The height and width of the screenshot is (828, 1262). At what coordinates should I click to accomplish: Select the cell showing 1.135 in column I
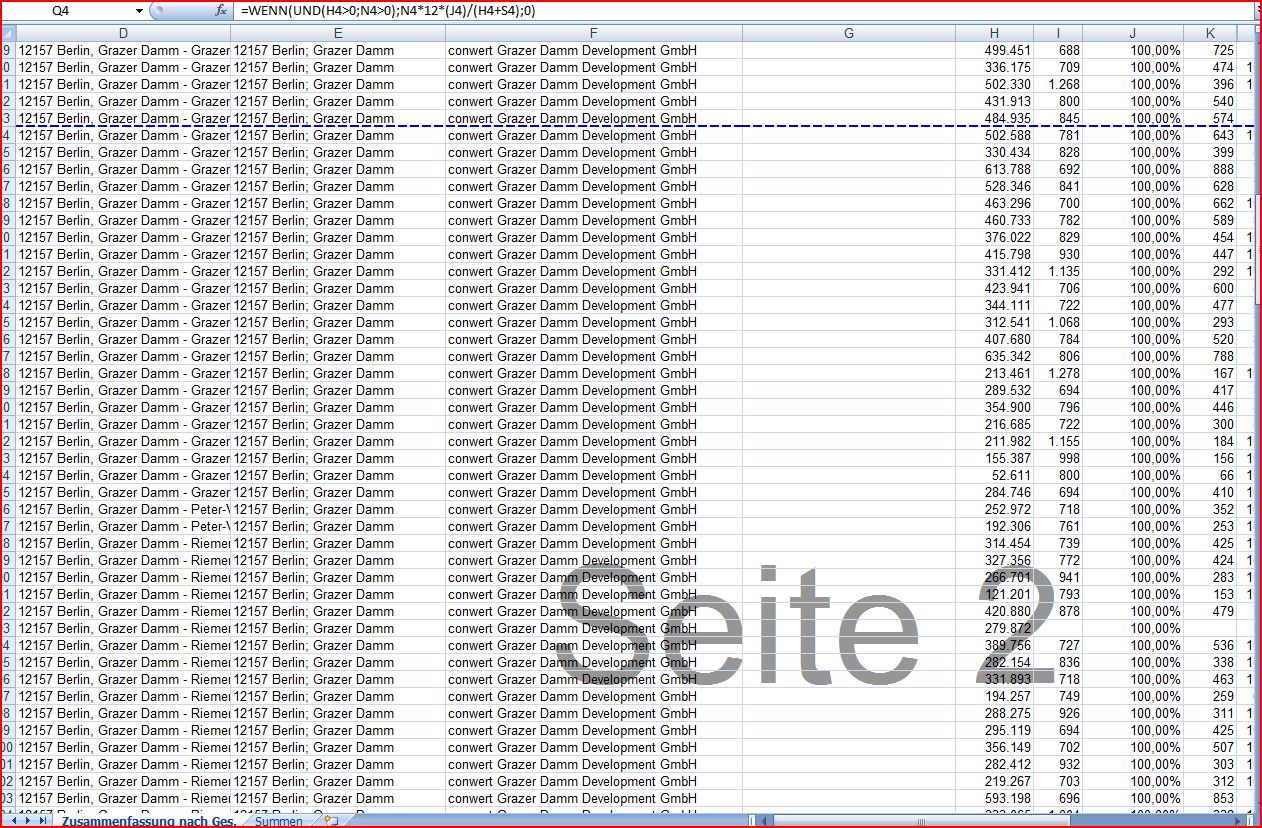point(1058,271)
